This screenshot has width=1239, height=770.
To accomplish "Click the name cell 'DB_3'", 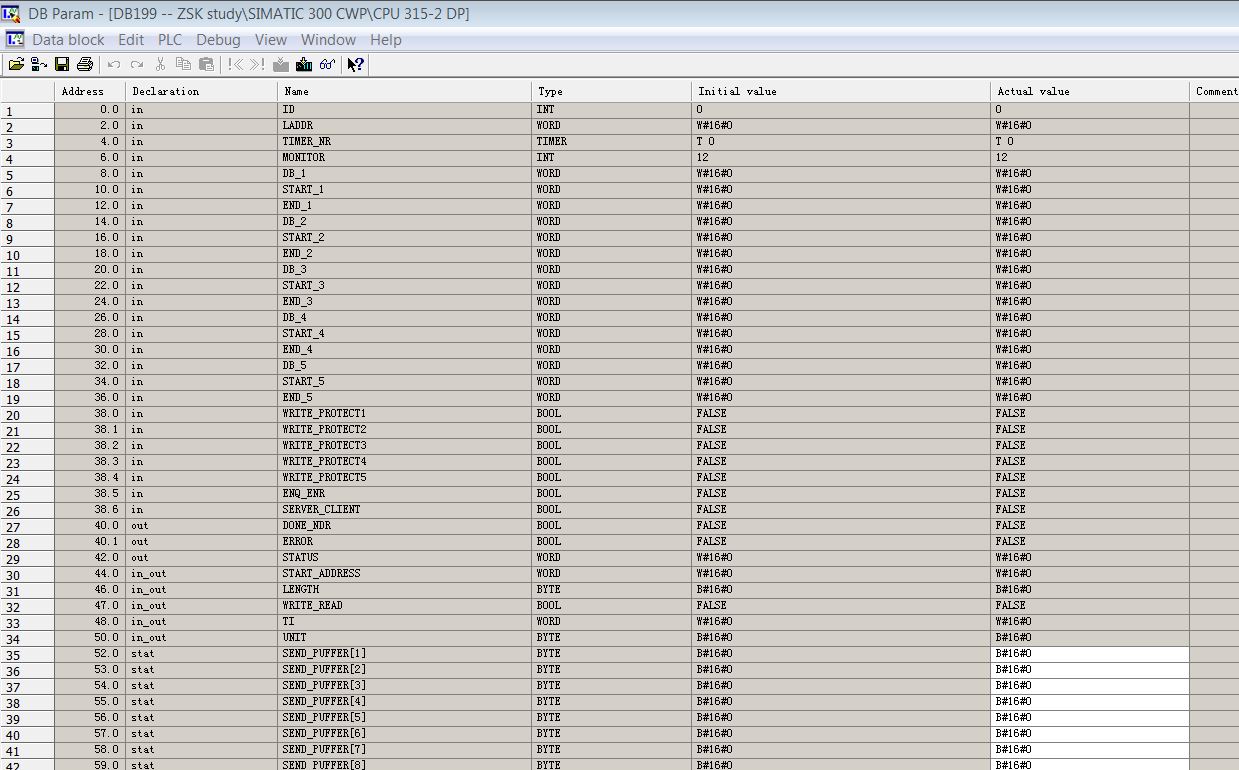I will tap(404, 269).
